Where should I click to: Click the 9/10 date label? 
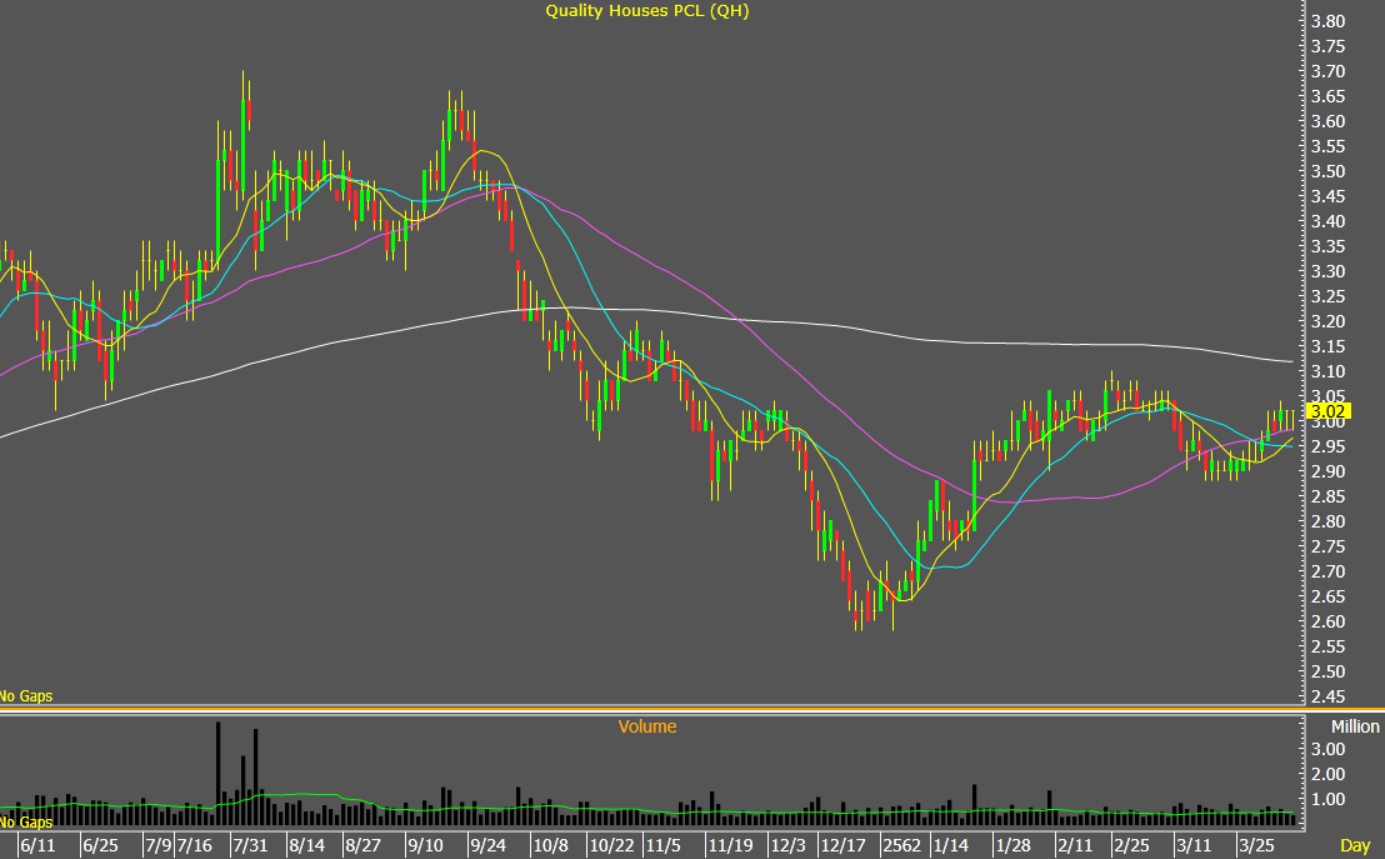[x=426, y=846]
